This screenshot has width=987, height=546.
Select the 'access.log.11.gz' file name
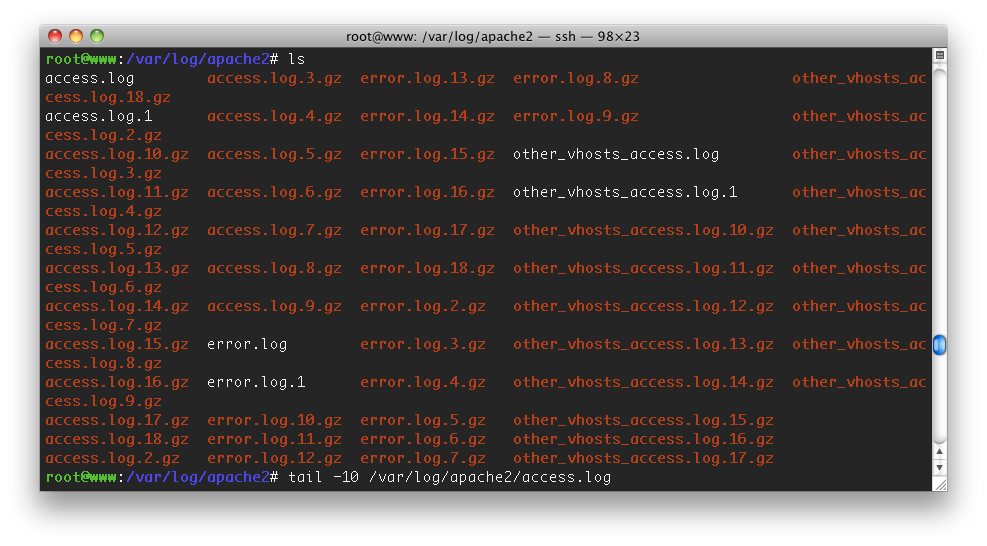pos(116,192)
